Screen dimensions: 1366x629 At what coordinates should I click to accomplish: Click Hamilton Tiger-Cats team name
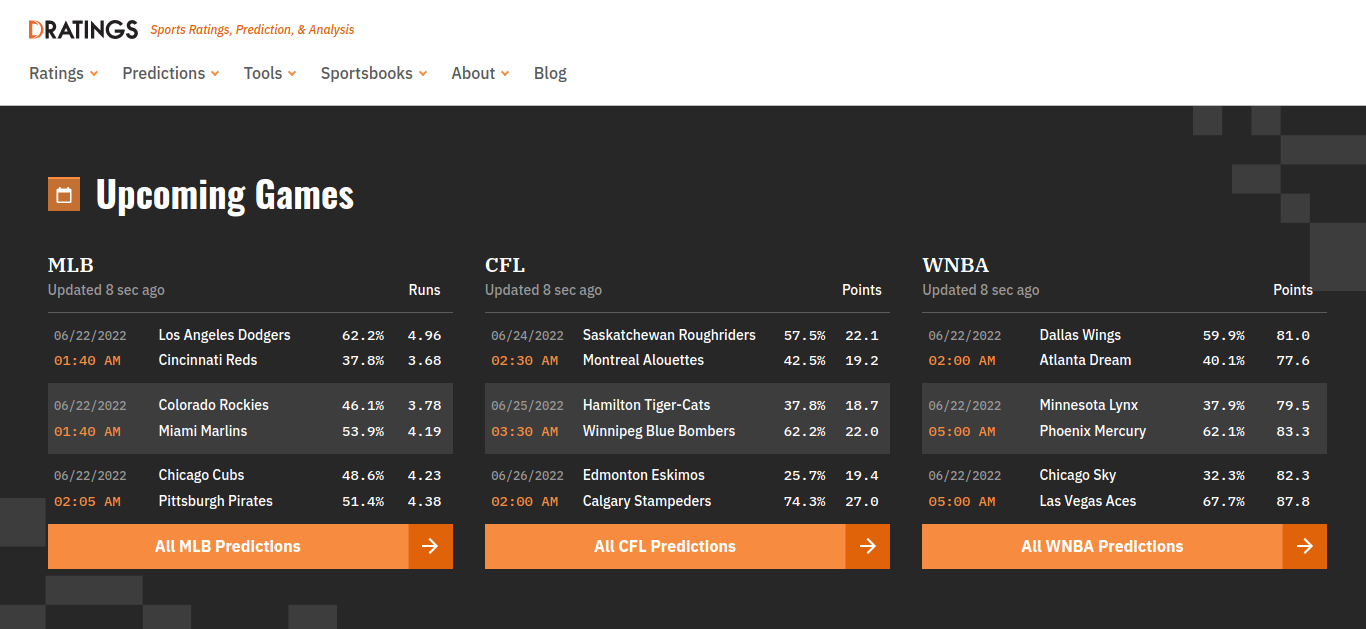[x=647, y=405]
